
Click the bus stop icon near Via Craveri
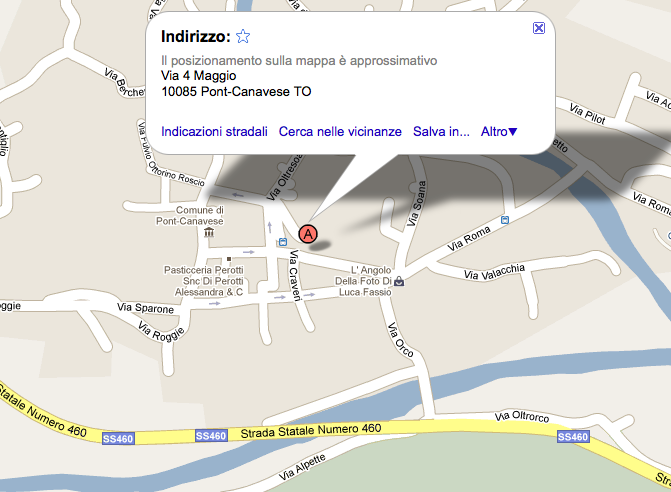pyautogui.click(x=282, y=242)
